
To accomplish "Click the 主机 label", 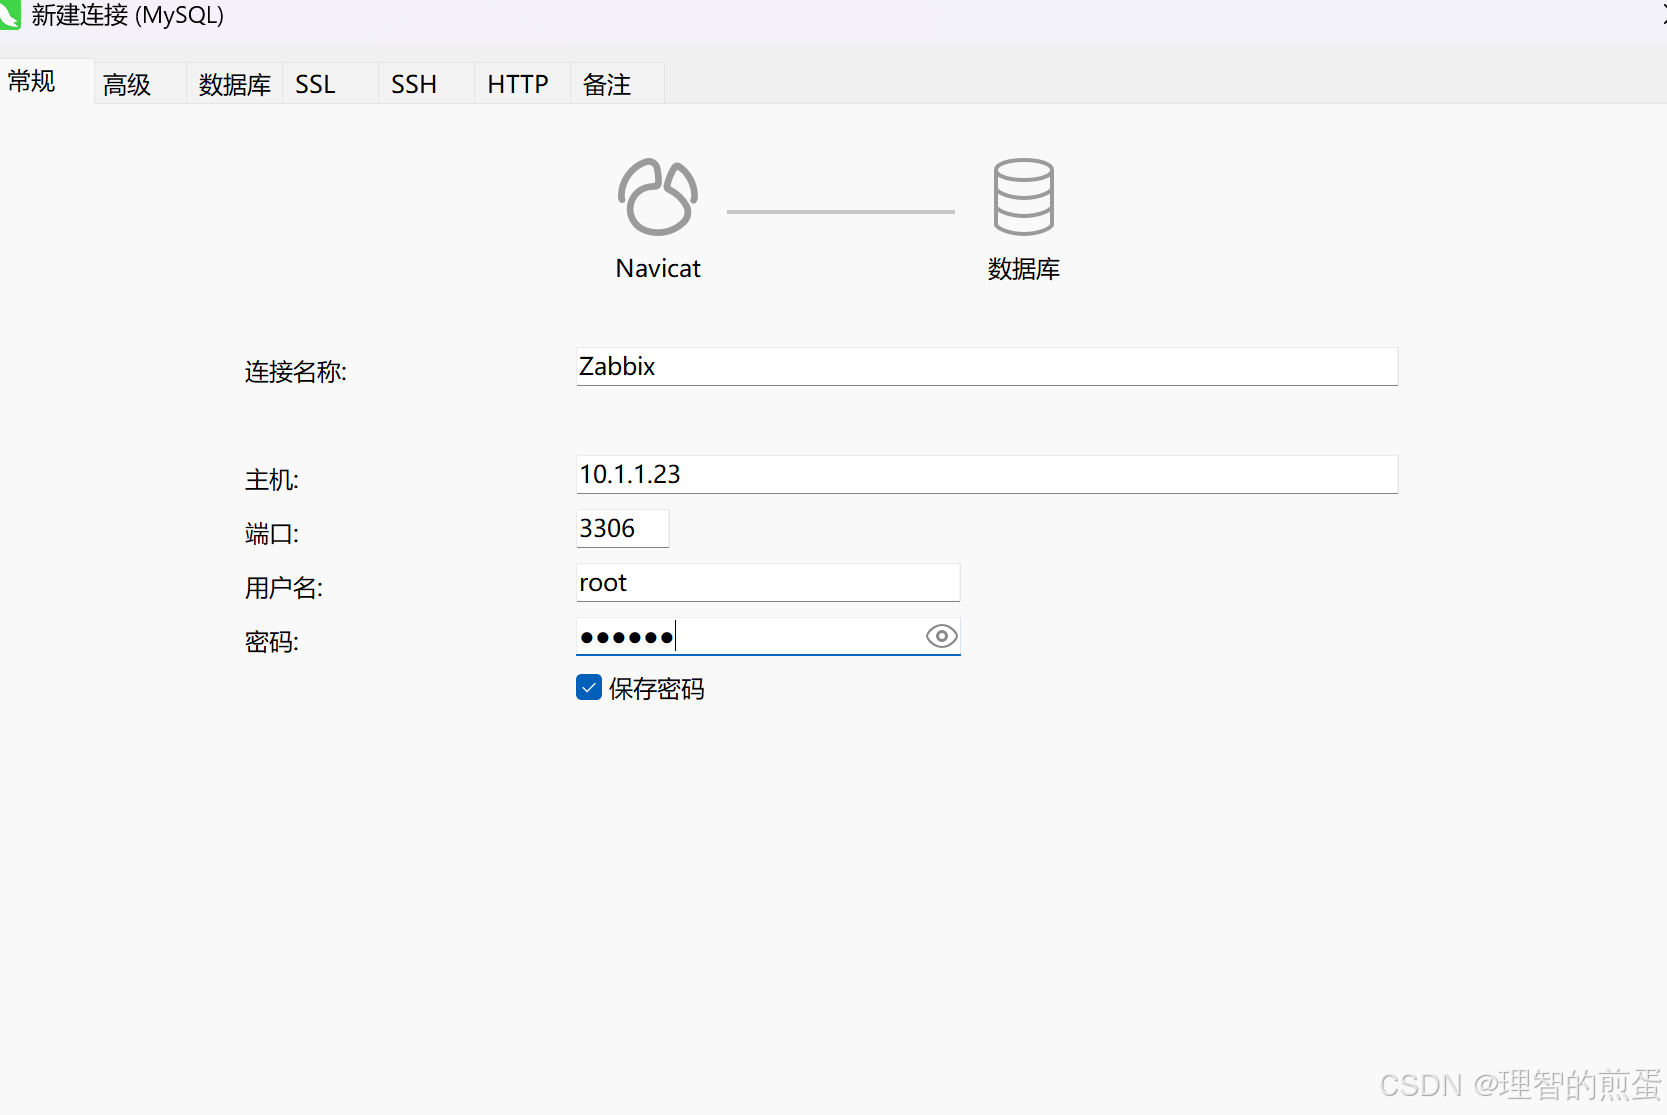I will point(271,480).
